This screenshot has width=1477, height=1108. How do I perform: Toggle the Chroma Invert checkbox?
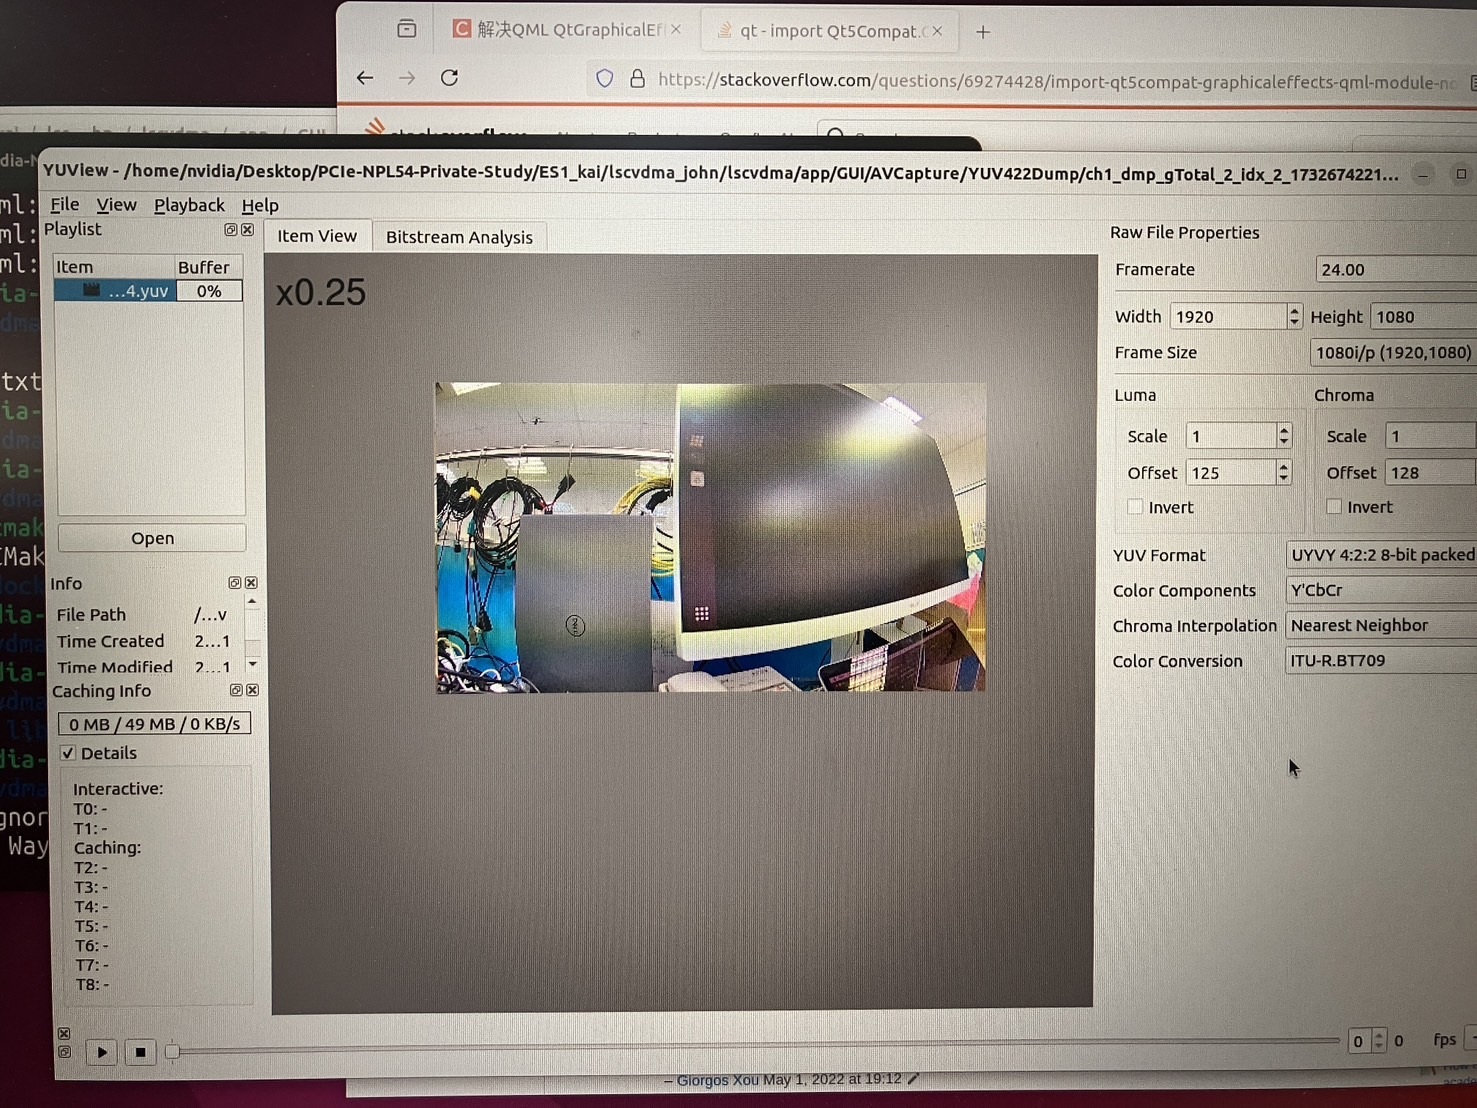pos(1334,507)
